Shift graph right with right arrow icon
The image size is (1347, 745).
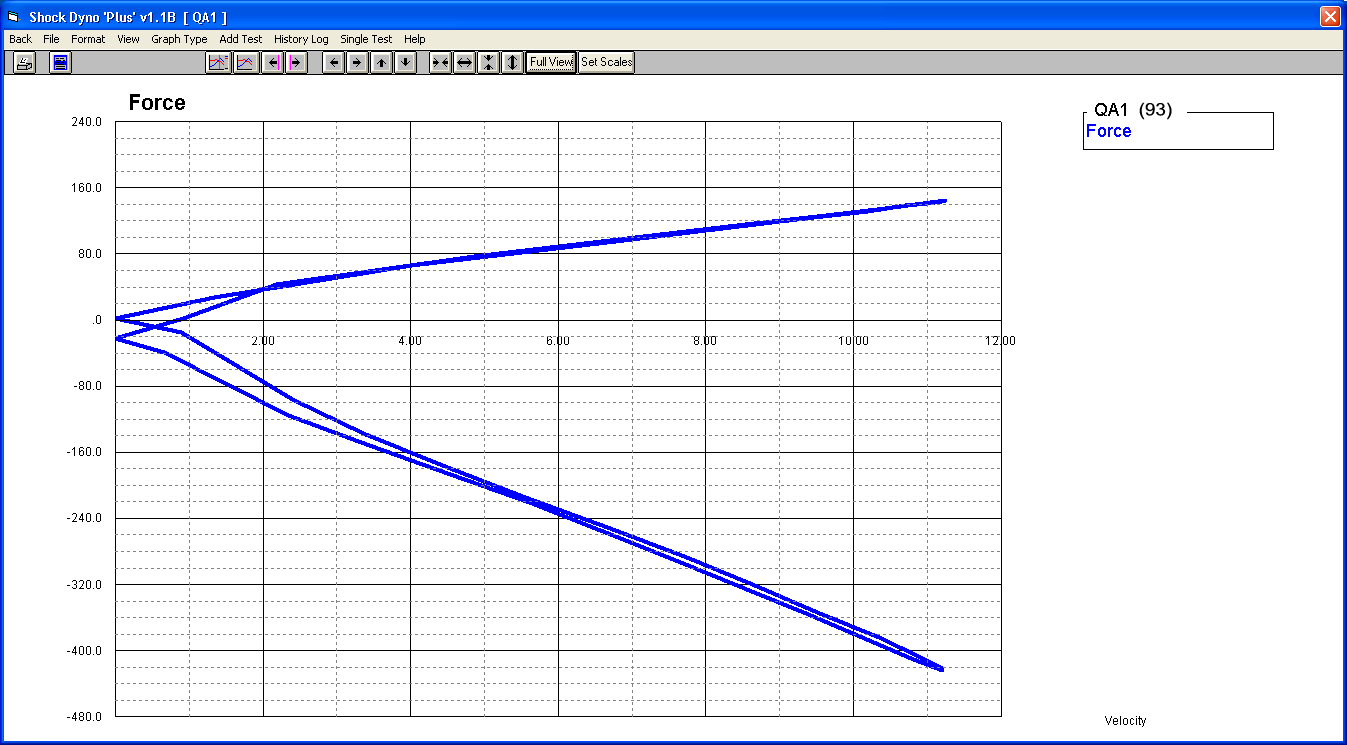tap(357, 62)
